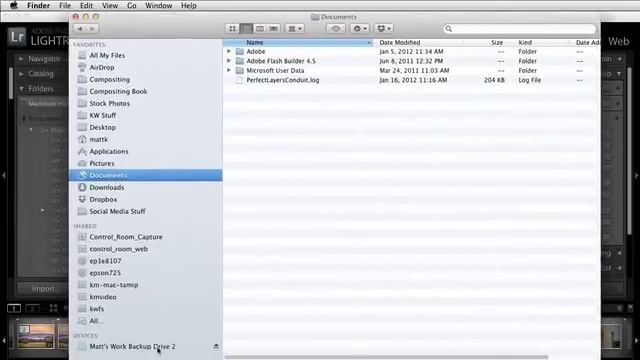
Task: Go forward with the Finder forward arrow
Action: 93,29
